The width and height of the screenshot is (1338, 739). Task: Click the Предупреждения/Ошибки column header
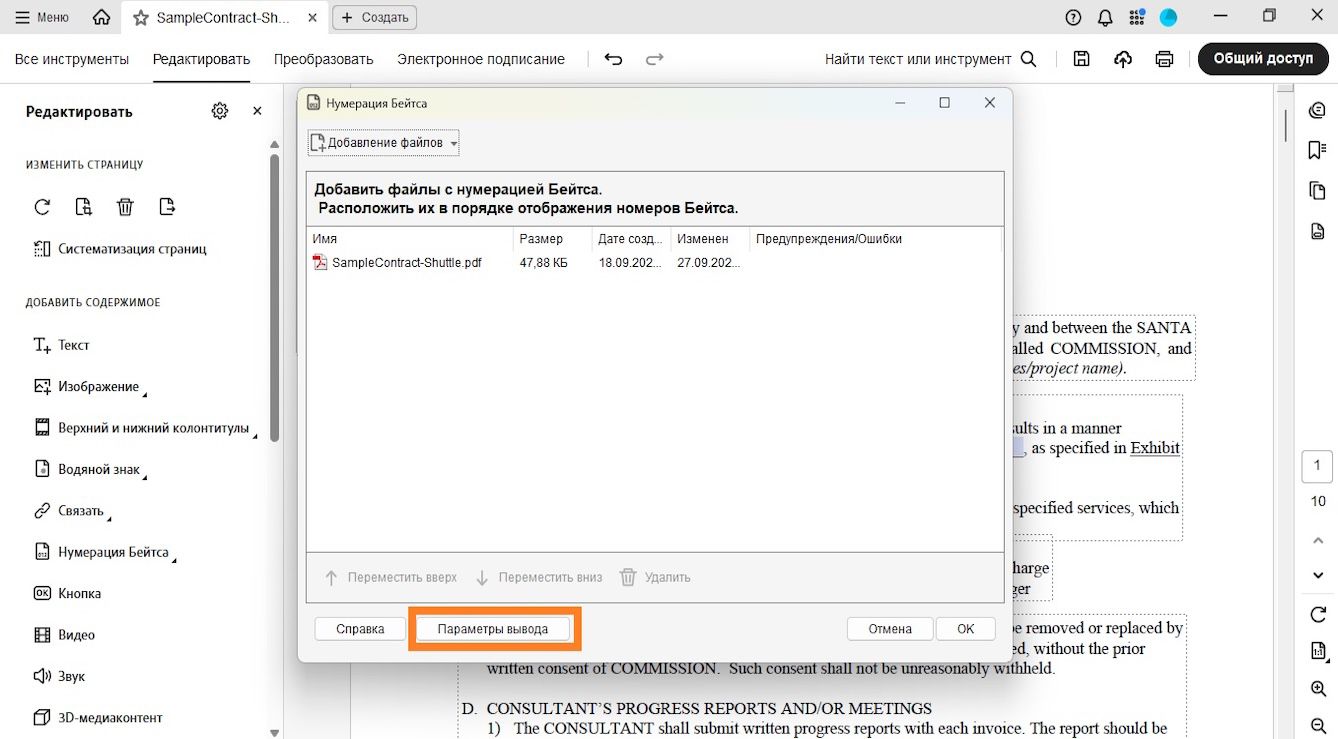[875, 239]
